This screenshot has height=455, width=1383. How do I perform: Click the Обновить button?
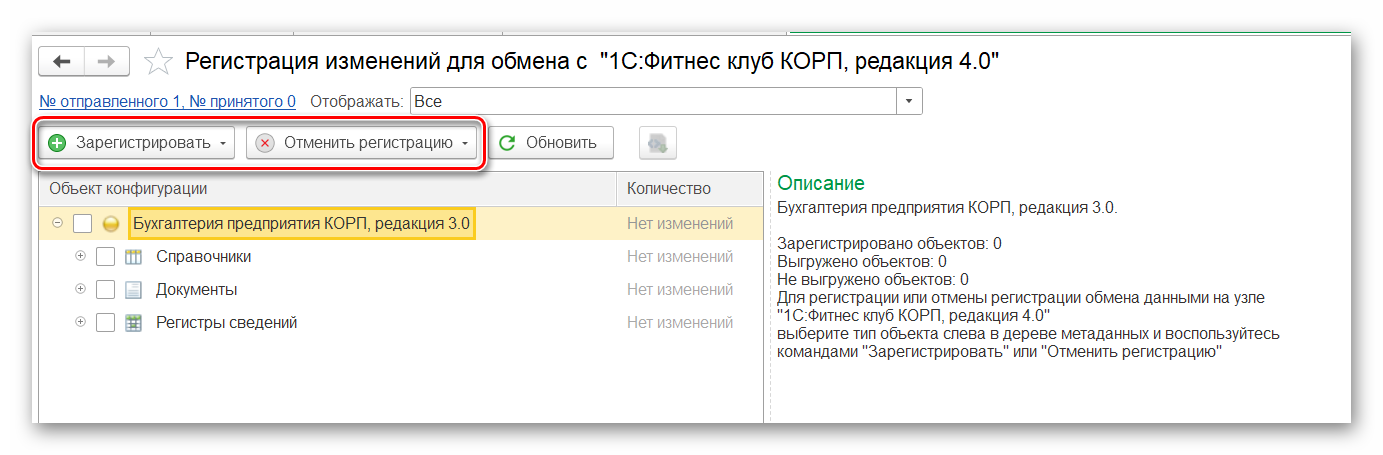coord(550,143)
